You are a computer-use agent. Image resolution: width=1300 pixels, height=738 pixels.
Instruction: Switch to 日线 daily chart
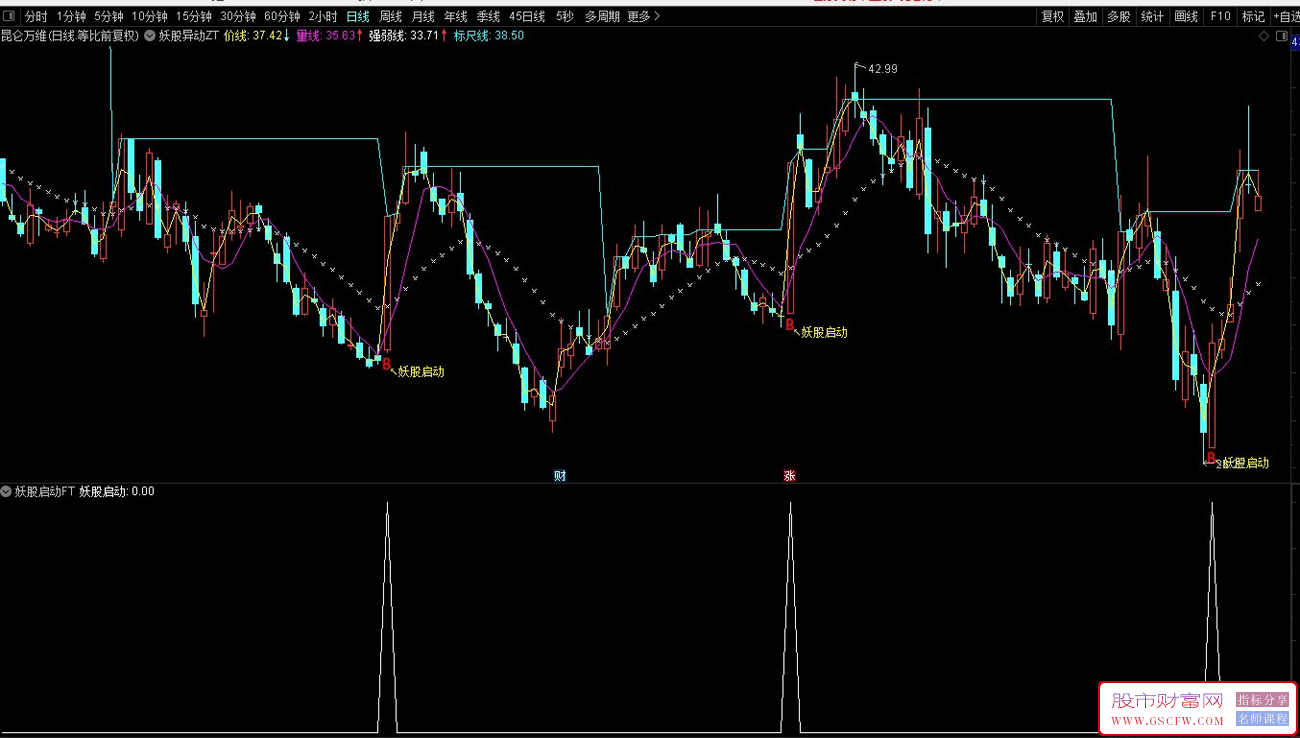[357, 16]
